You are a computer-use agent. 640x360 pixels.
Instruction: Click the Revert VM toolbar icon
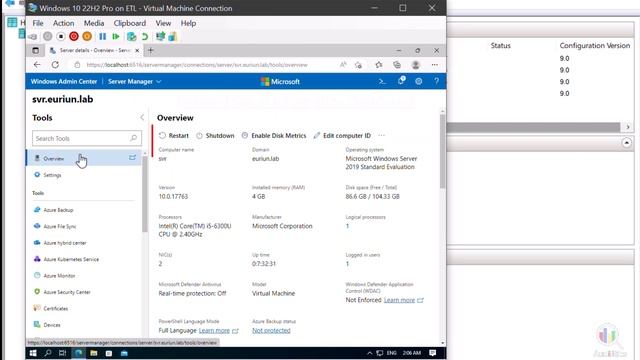click(145, 37)
